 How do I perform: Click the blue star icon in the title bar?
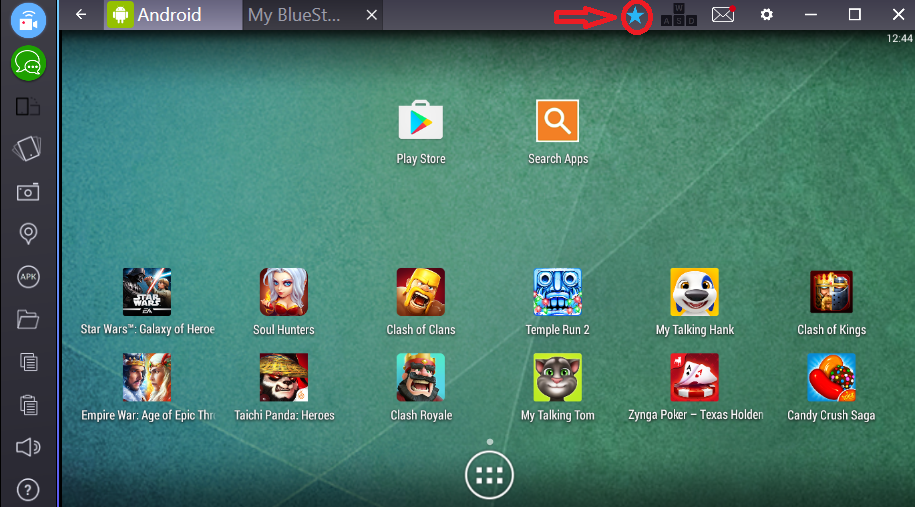[635, 16]
